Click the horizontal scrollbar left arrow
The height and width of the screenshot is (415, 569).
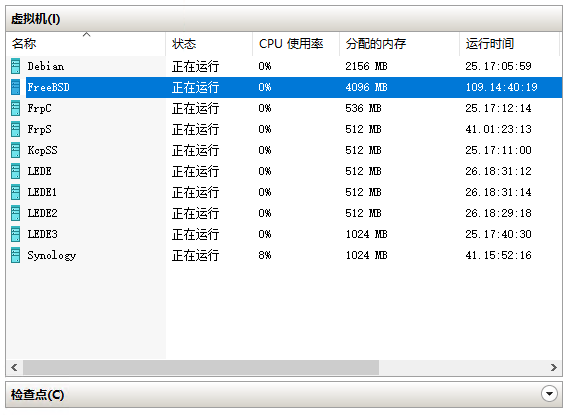pos(14,367)
